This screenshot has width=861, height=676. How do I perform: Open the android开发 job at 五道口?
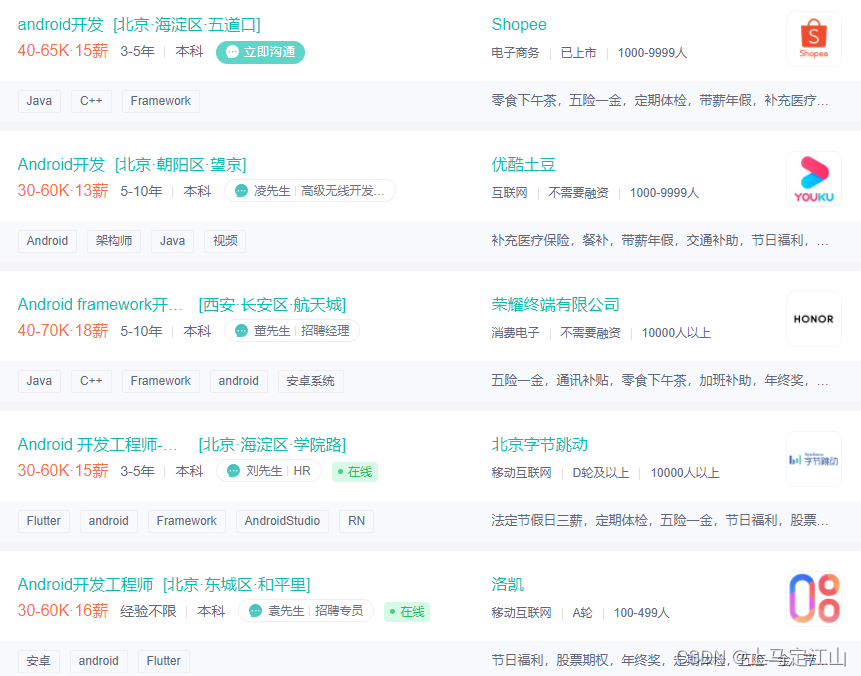(x=139, y=25)
